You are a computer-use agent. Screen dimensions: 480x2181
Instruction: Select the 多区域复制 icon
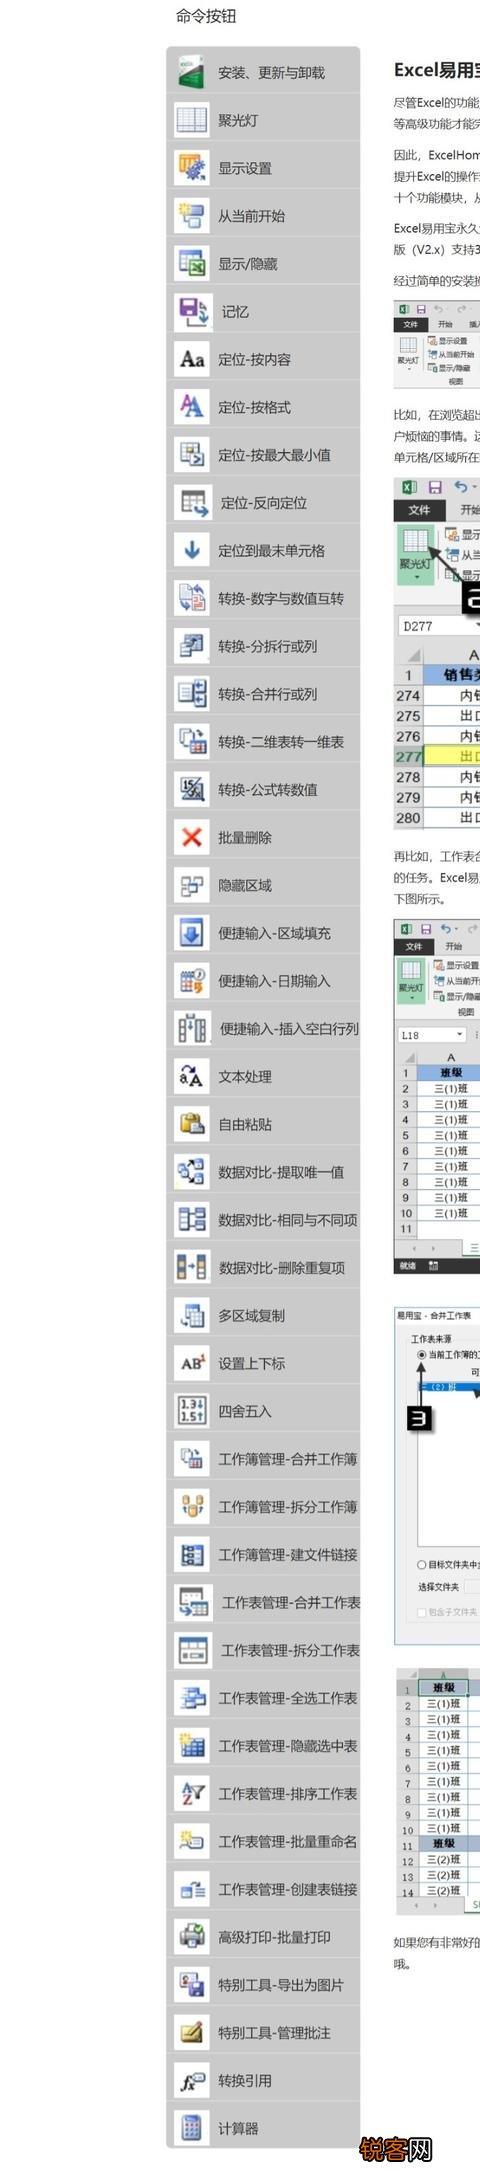point(191,1316)
